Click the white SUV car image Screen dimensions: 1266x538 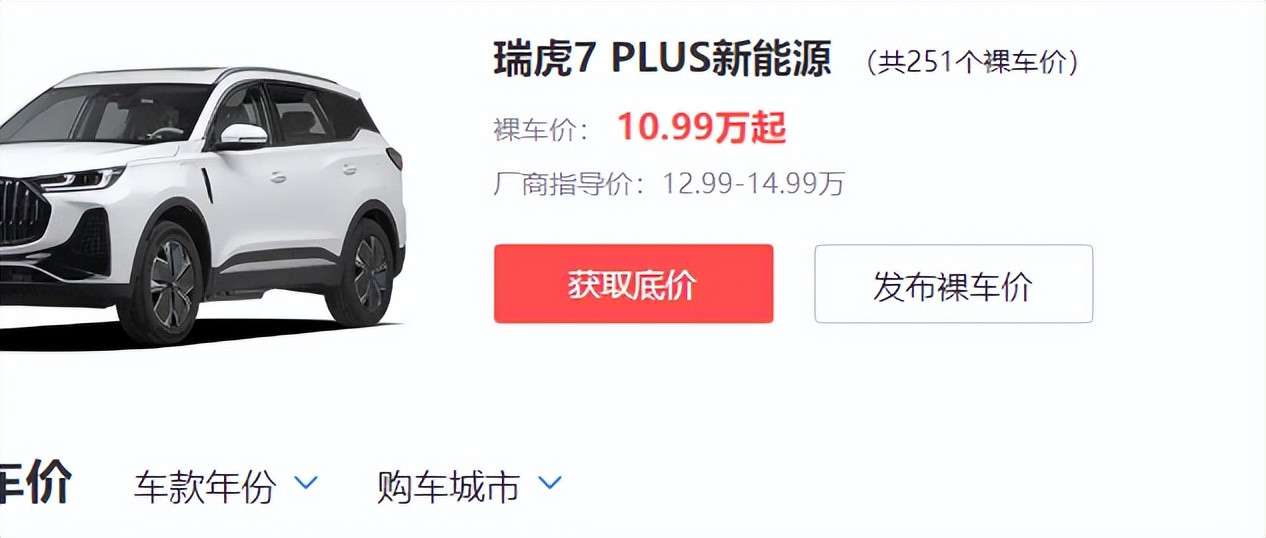[x=201, y=206]
